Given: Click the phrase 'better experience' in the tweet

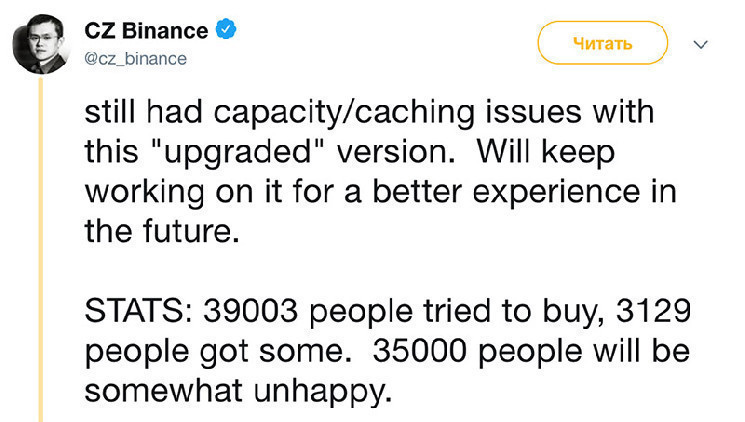Looking at the screenshot, I should coord(506,193).
